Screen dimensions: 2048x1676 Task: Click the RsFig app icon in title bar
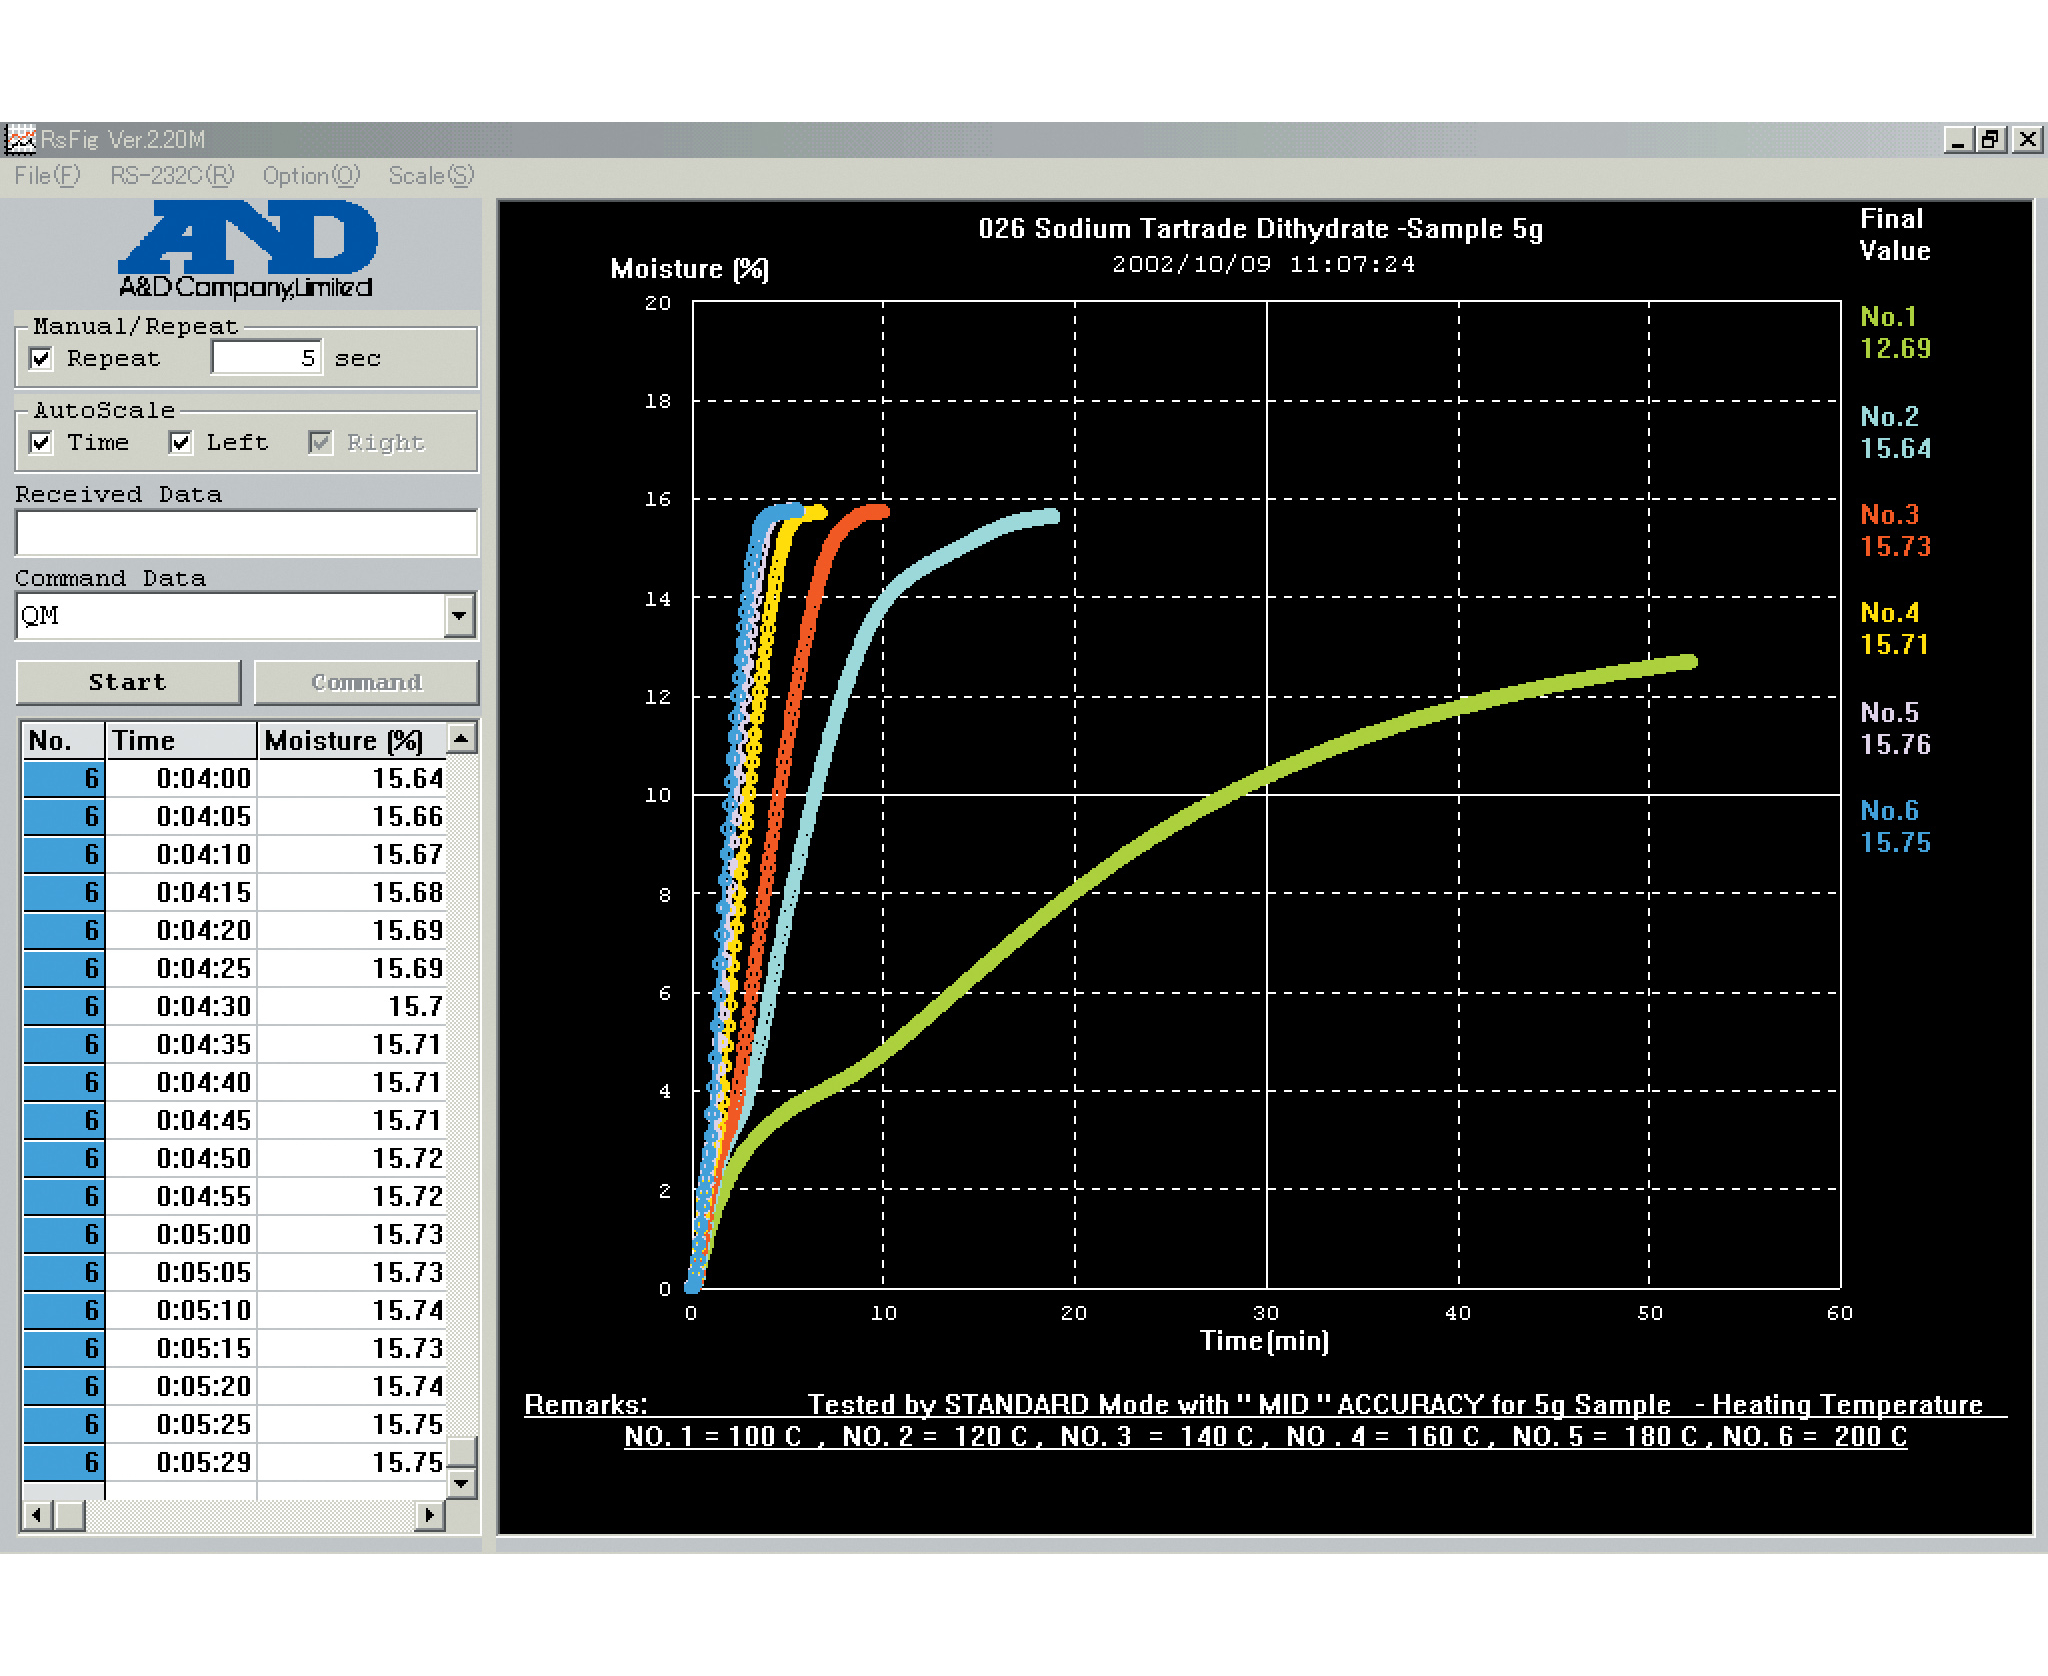click(x=20, y=139)
